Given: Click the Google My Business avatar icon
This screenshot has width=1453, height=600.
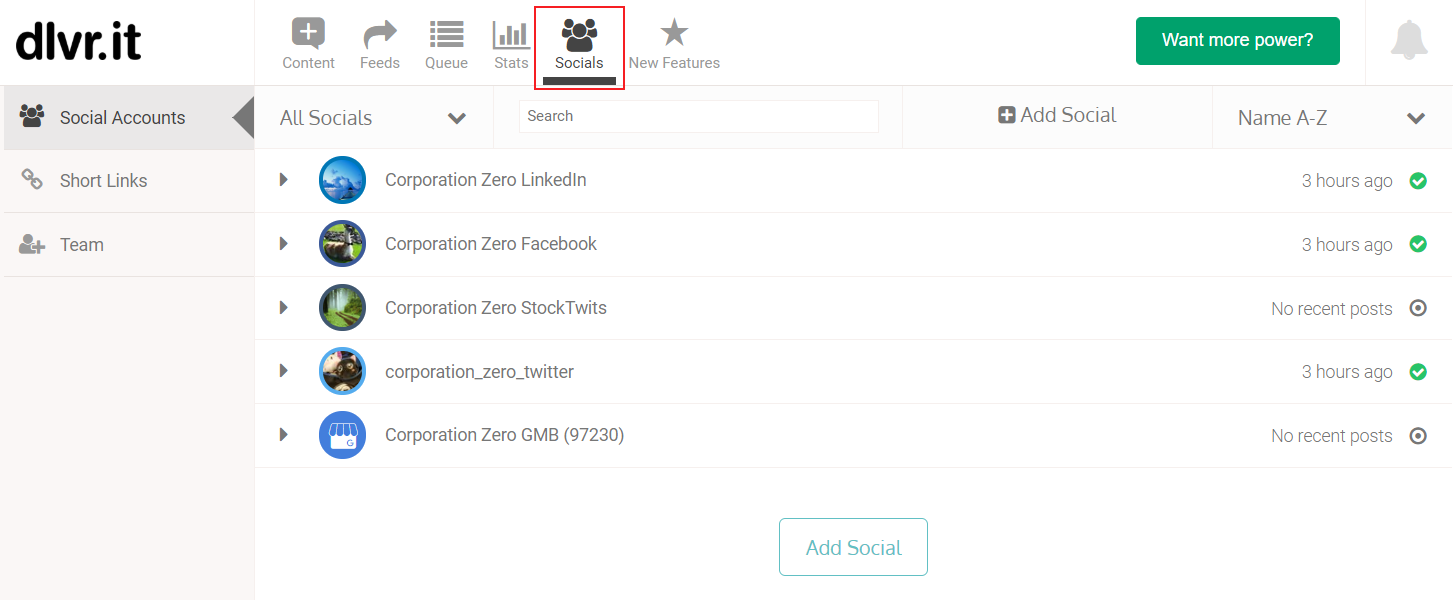Looking at the screenshot, I should (x=342, y=435).
